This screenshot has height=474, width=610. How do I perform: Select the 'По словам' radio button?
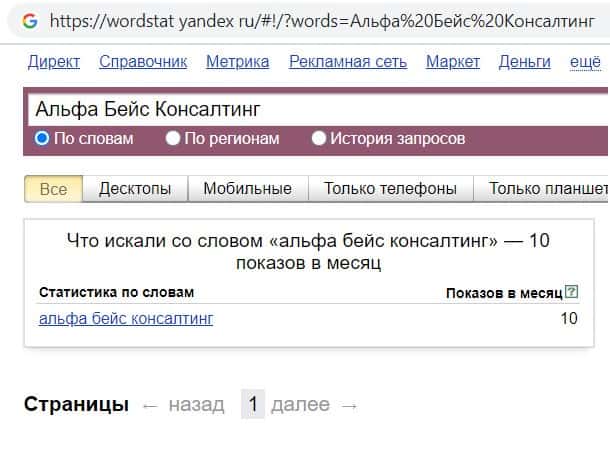pos(42,139)
